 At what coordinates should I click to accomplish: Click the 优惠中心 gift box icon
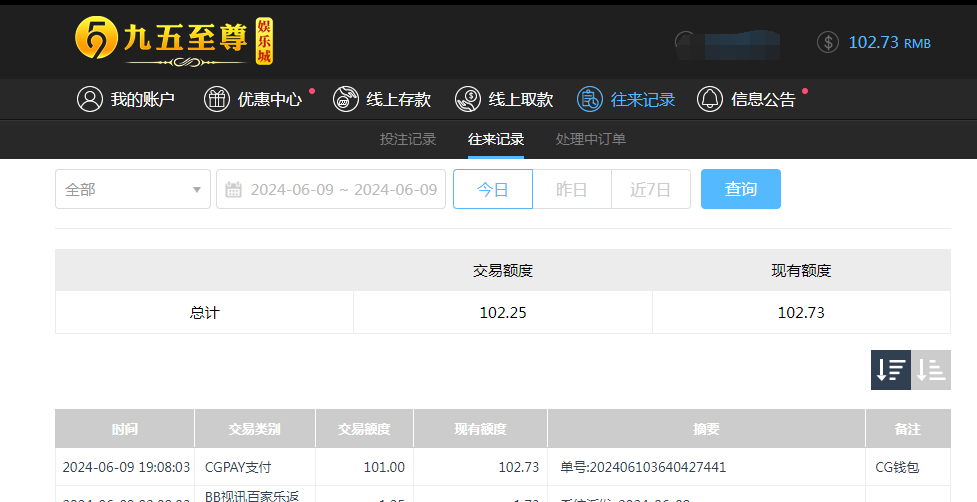tap(217, 99)
